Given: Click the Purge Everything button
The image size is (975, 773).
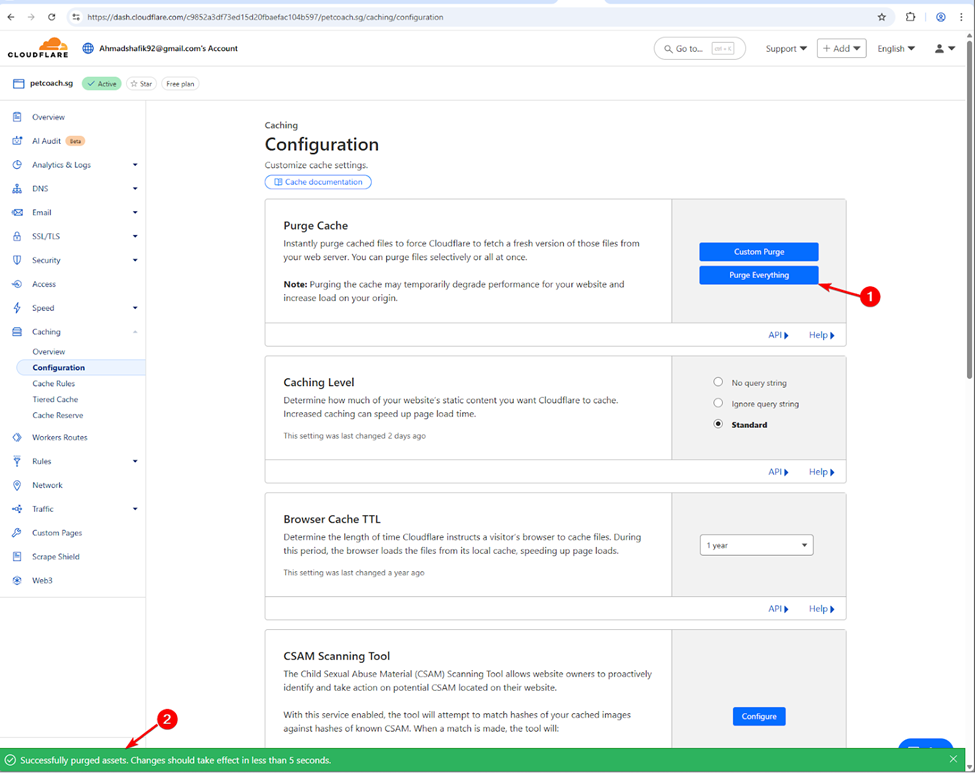Looking at the screenshot, I should 759,275.
